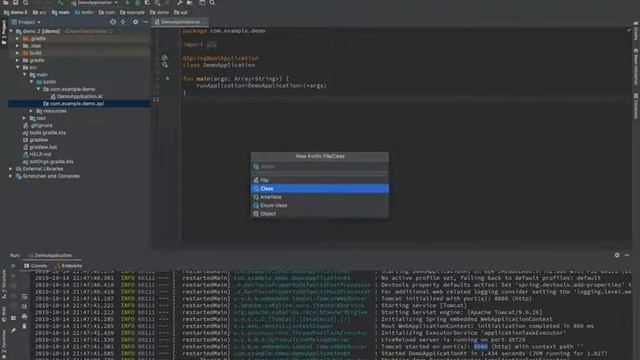Click the Open folder icon in main toolbar
The image size is (640, 360).
tap(6, 2)
